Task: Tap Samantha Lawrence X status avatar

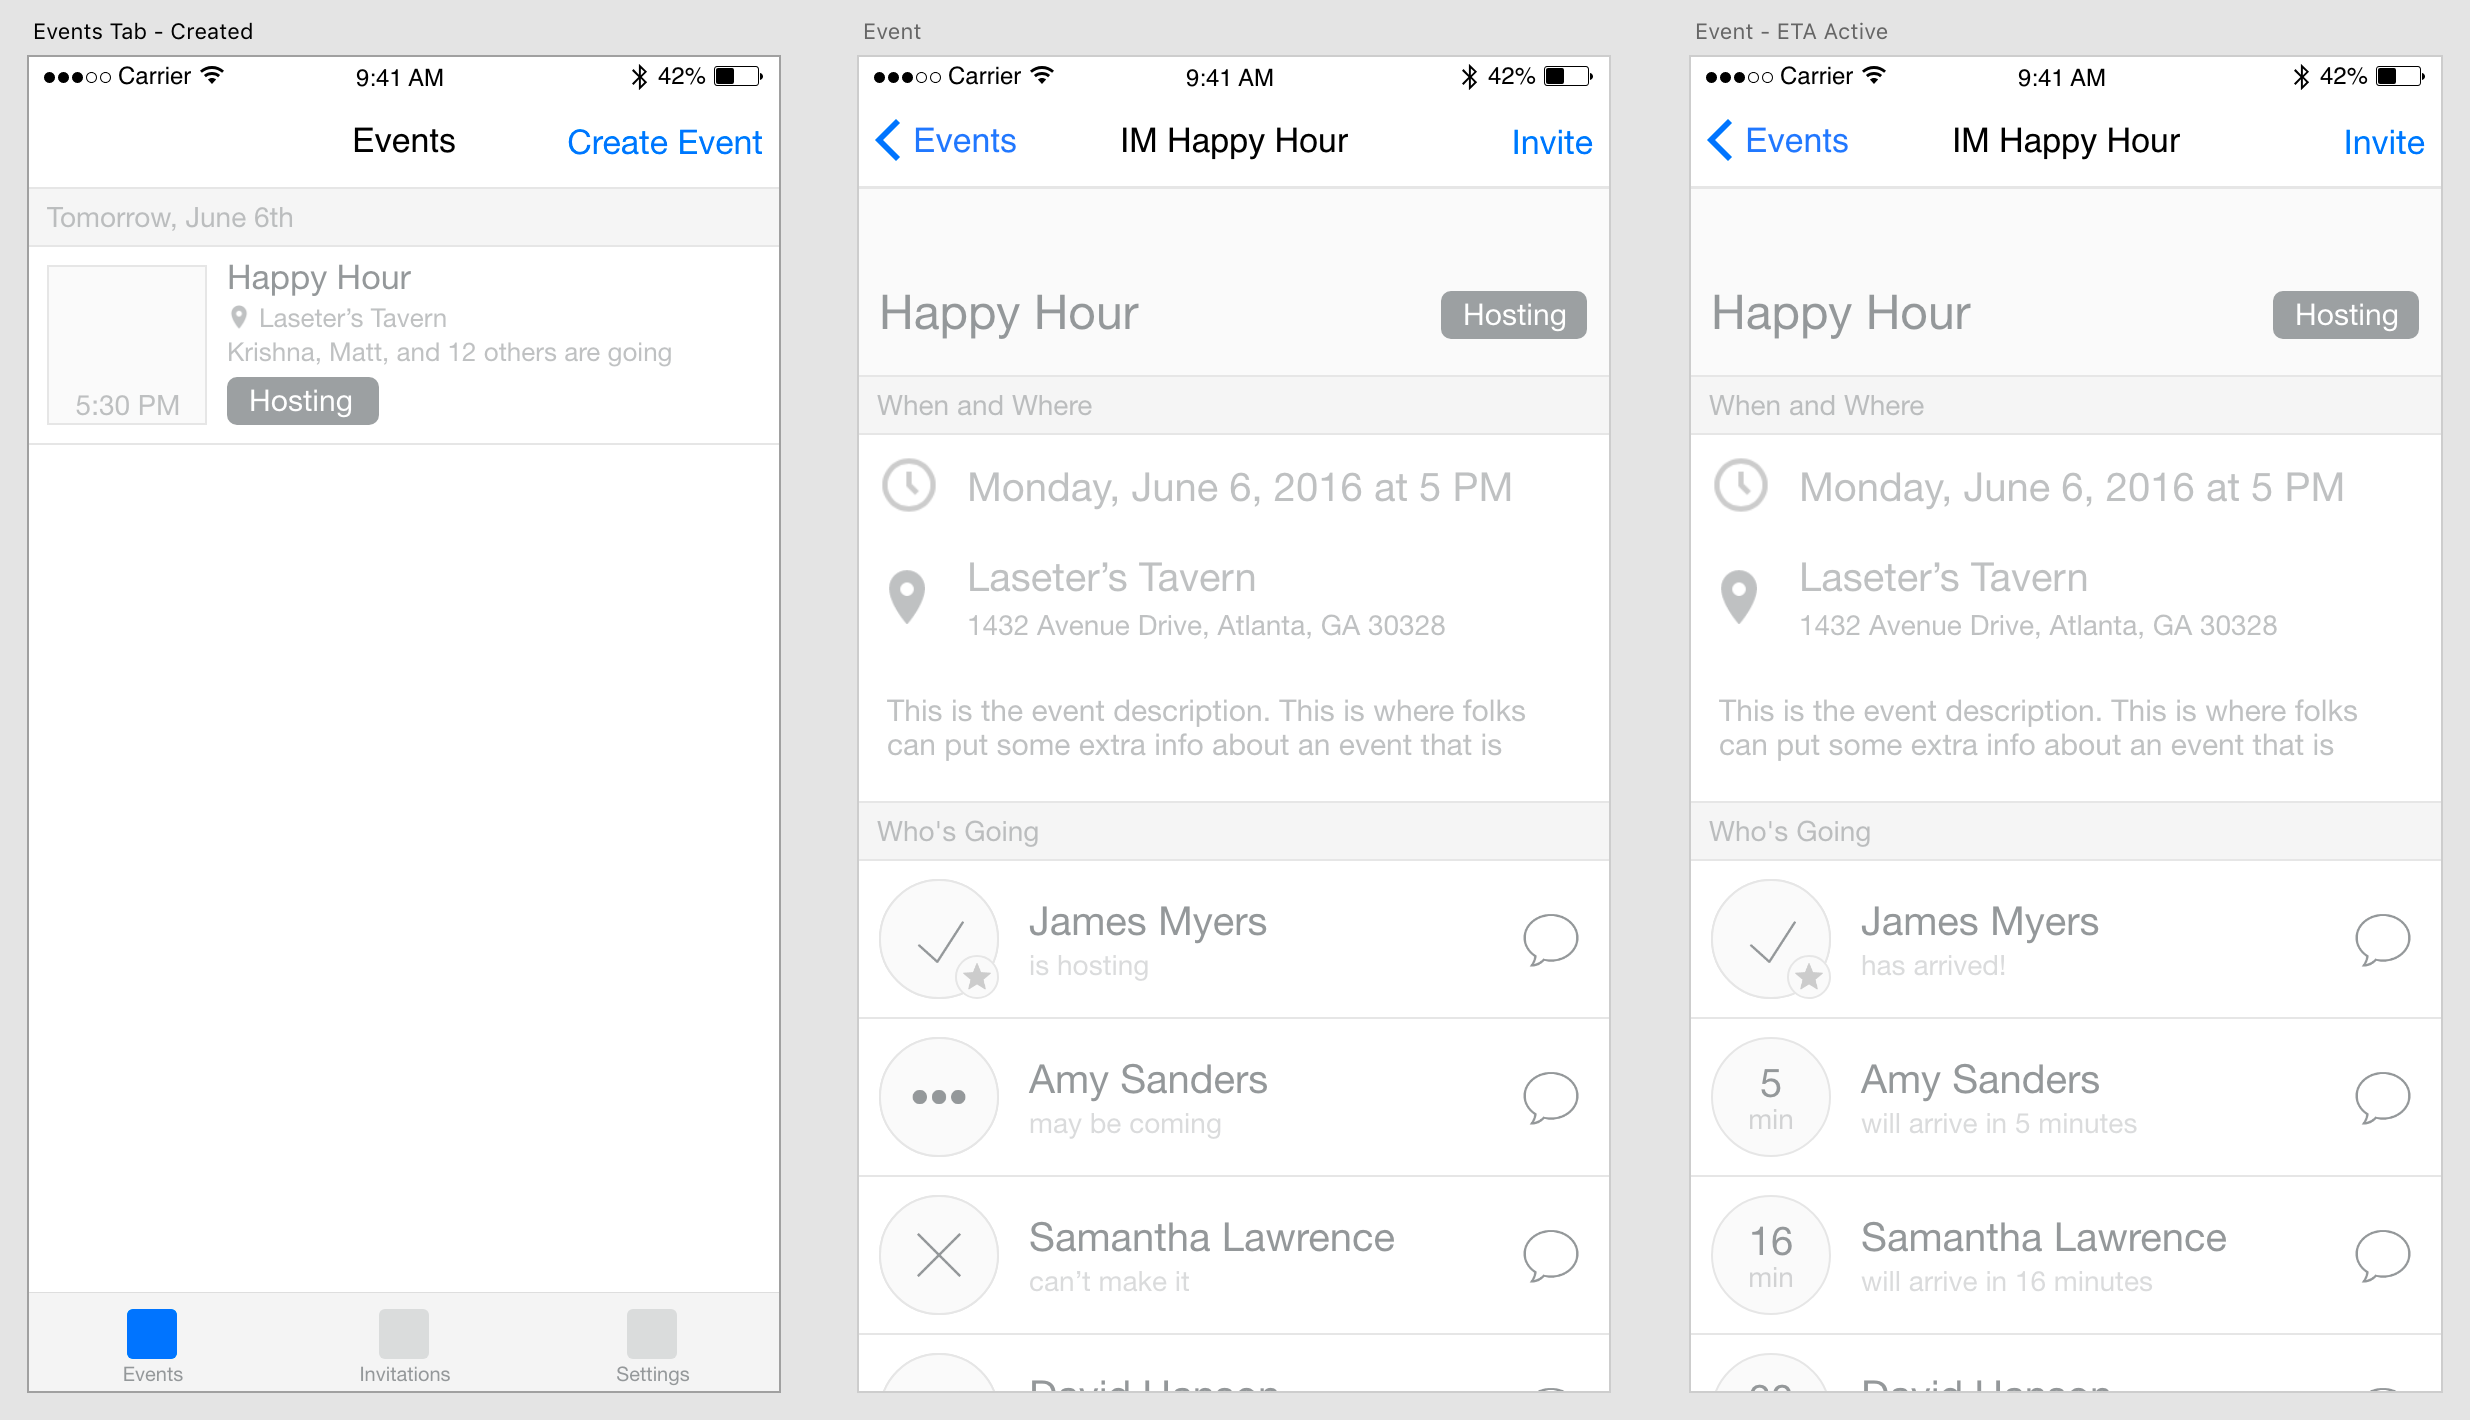Action: [x=939, y=1255]
